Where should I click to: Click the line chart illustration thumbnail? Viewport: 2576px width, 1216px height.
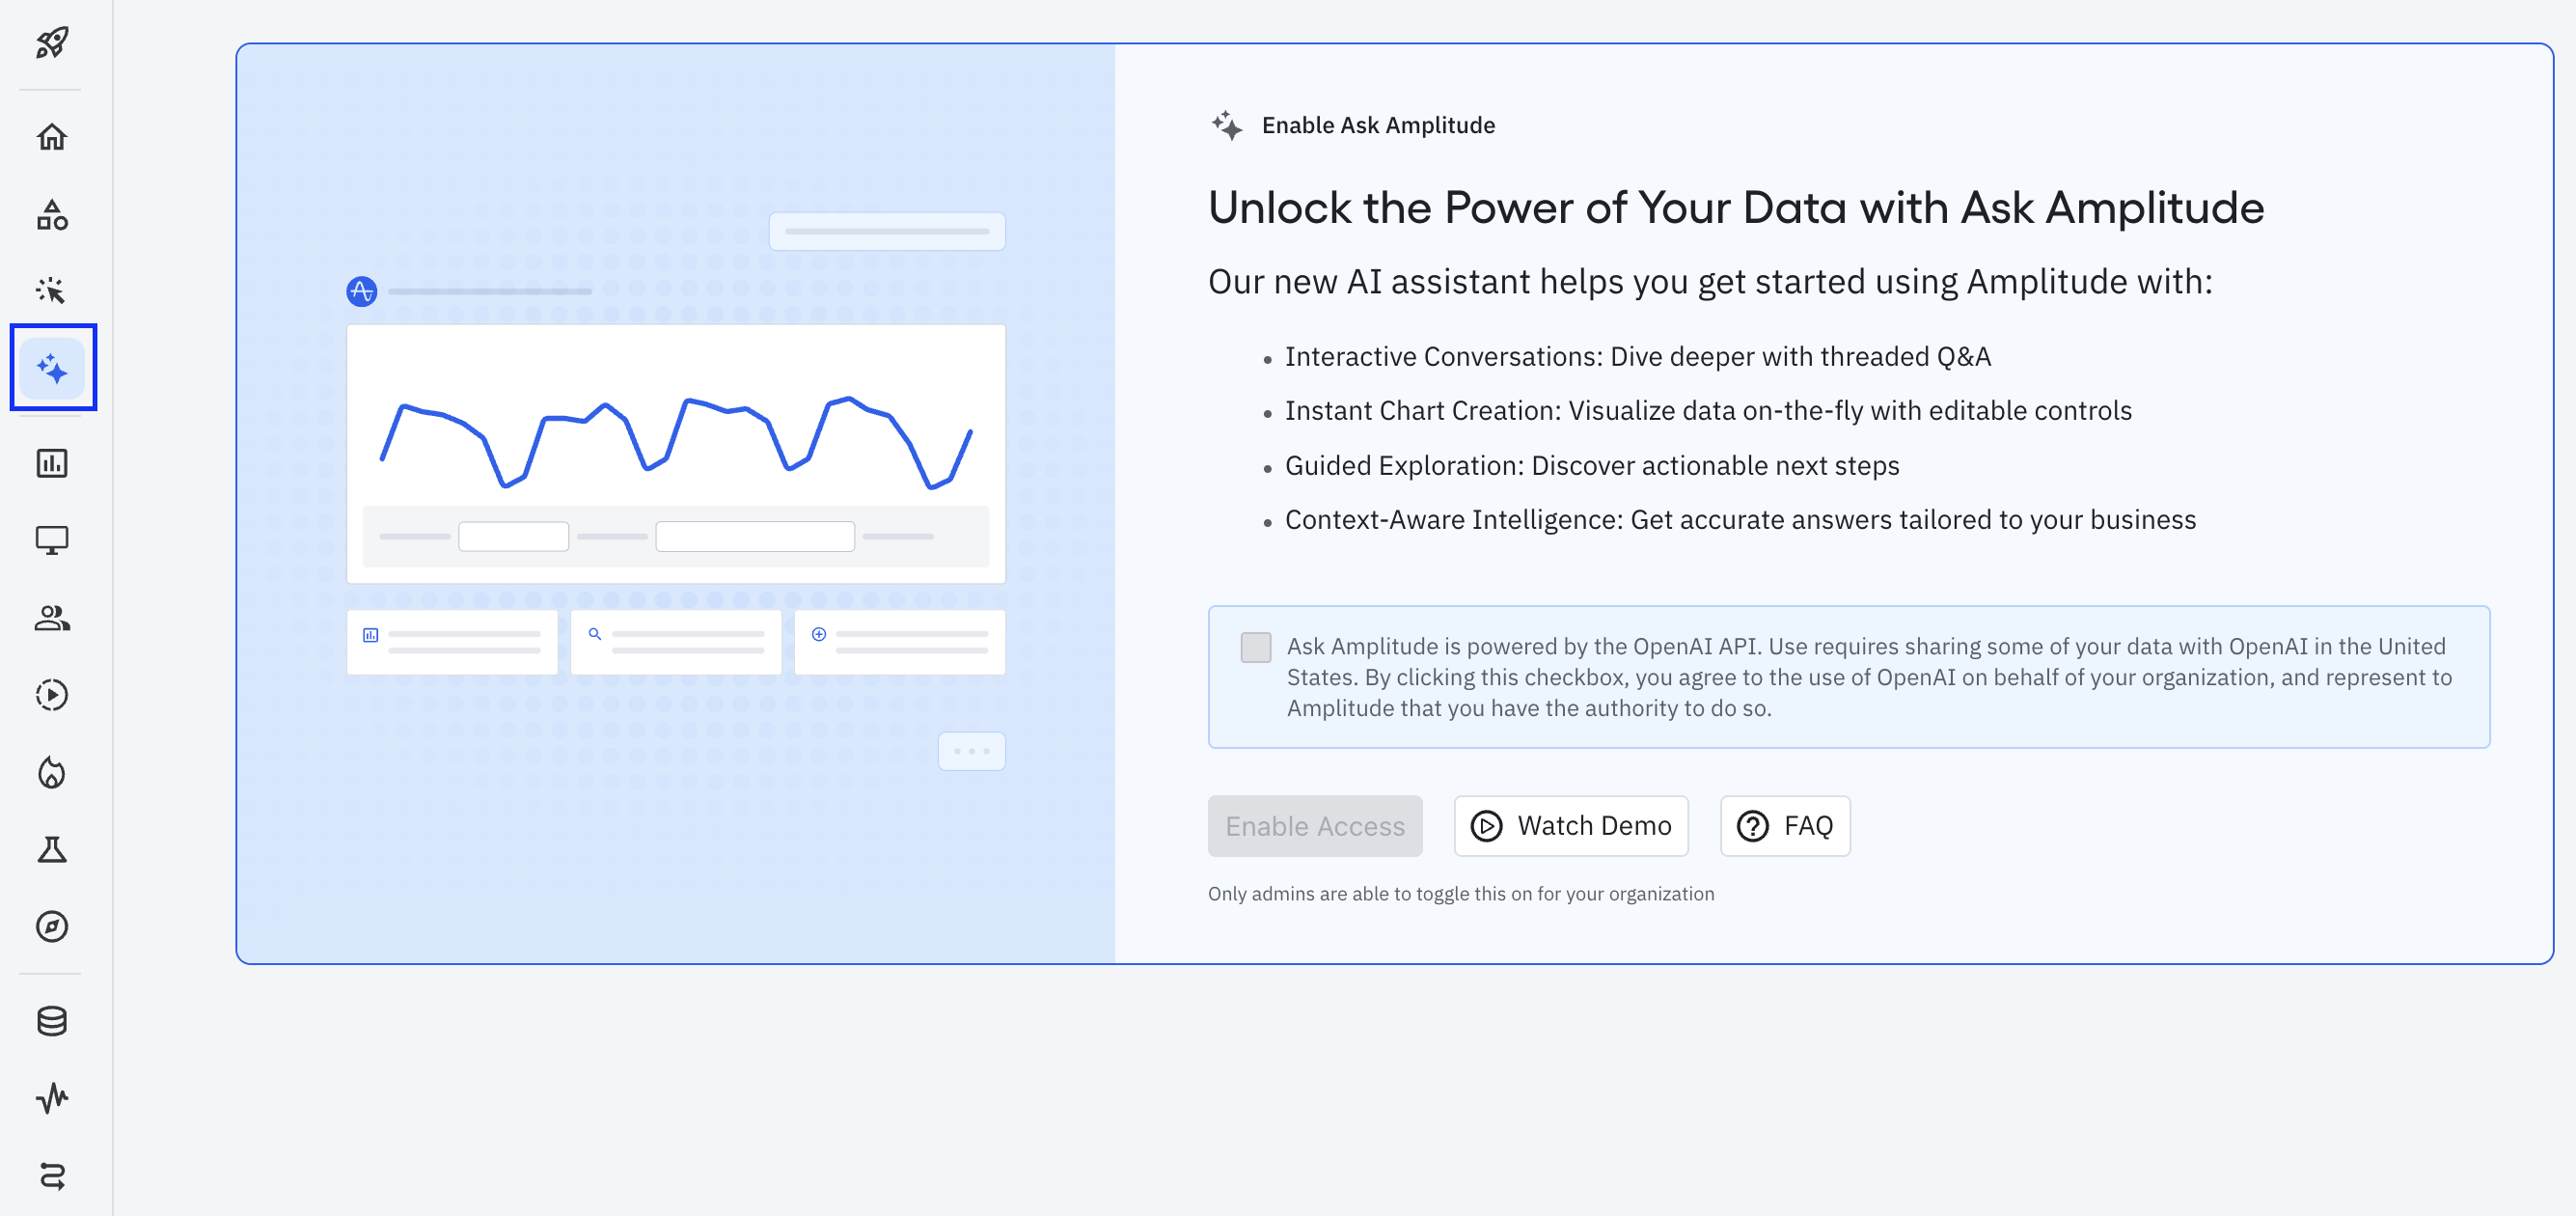[x=675, y=452]
